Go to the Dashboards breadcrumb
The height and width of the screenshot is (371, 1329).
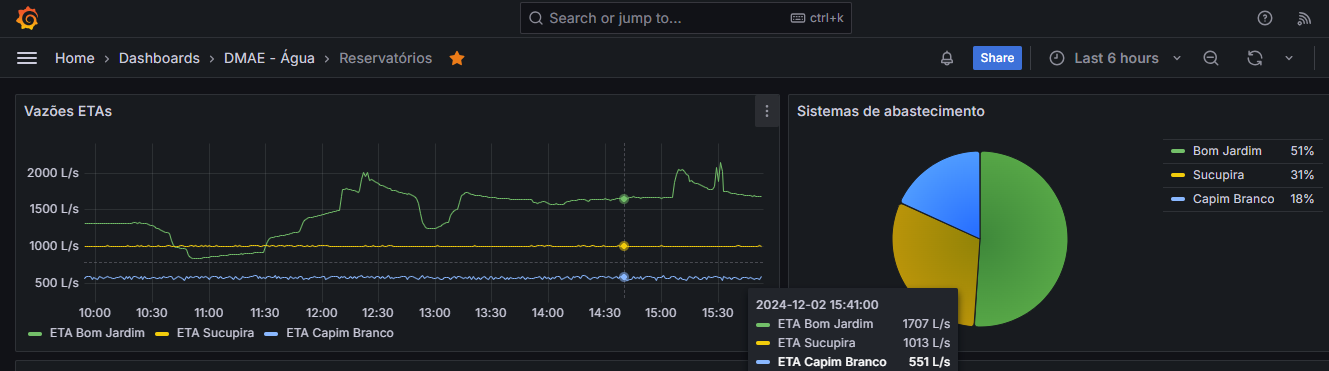click(x=159, y=58)
